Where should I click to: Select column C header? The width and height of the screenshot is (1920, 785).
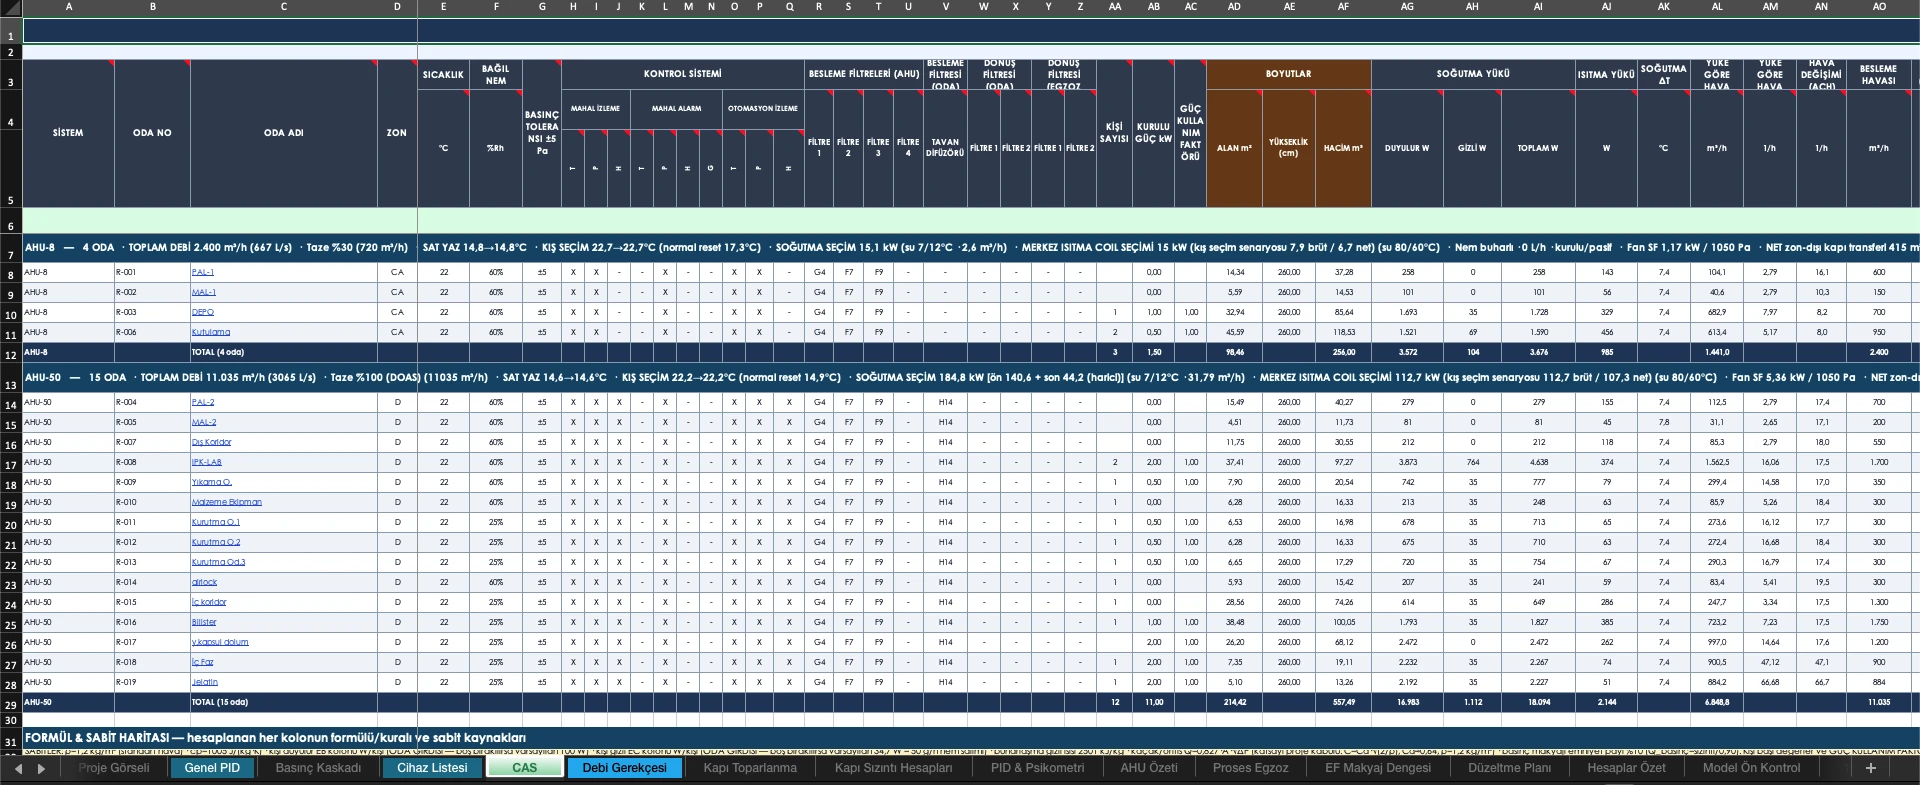[x=284, y=7]
